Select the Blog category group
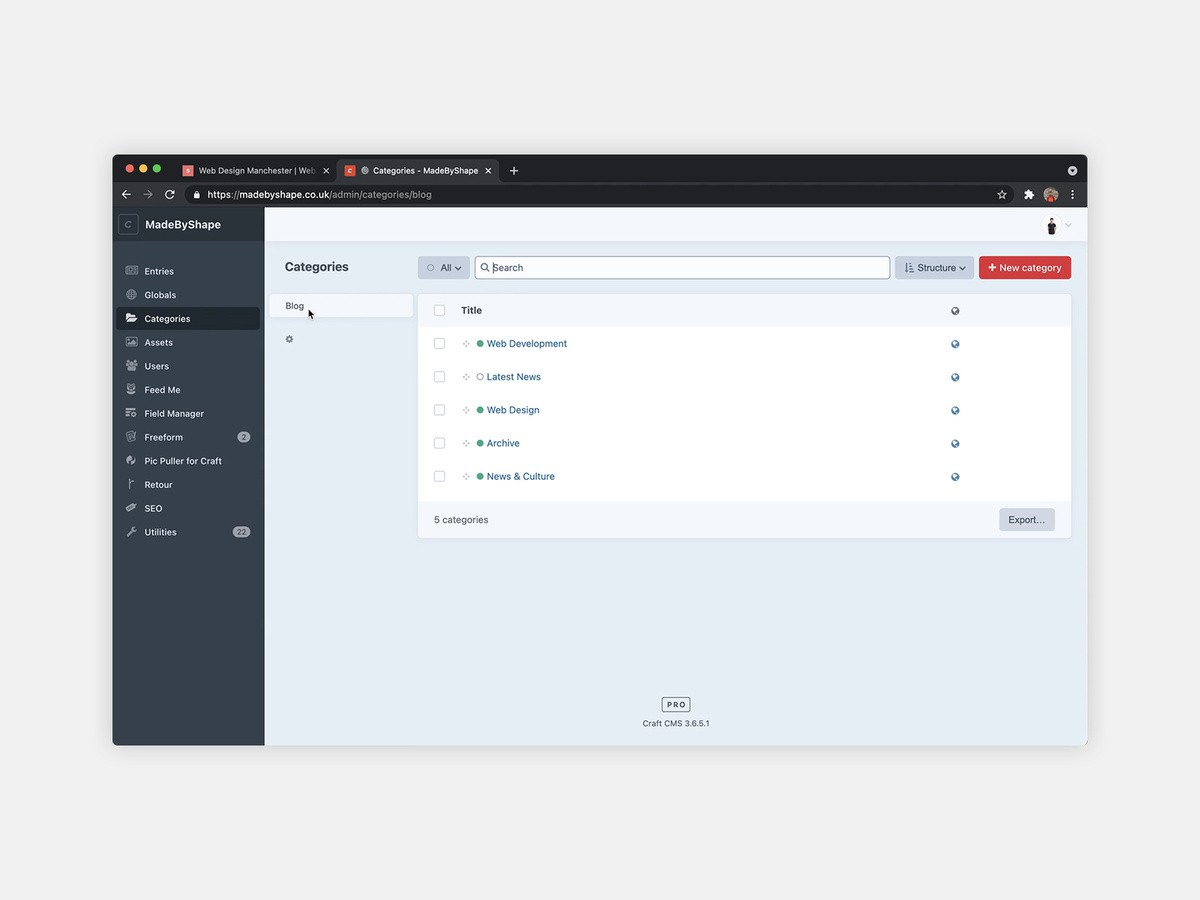Screen dimensions: 1200x900 (294, 305)
